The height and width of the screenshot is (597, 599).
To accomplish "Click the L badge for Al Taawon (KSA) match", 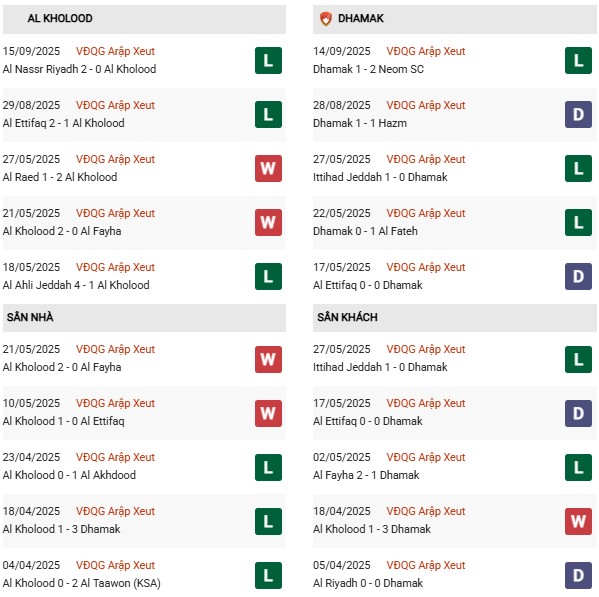I will (268, 575).
